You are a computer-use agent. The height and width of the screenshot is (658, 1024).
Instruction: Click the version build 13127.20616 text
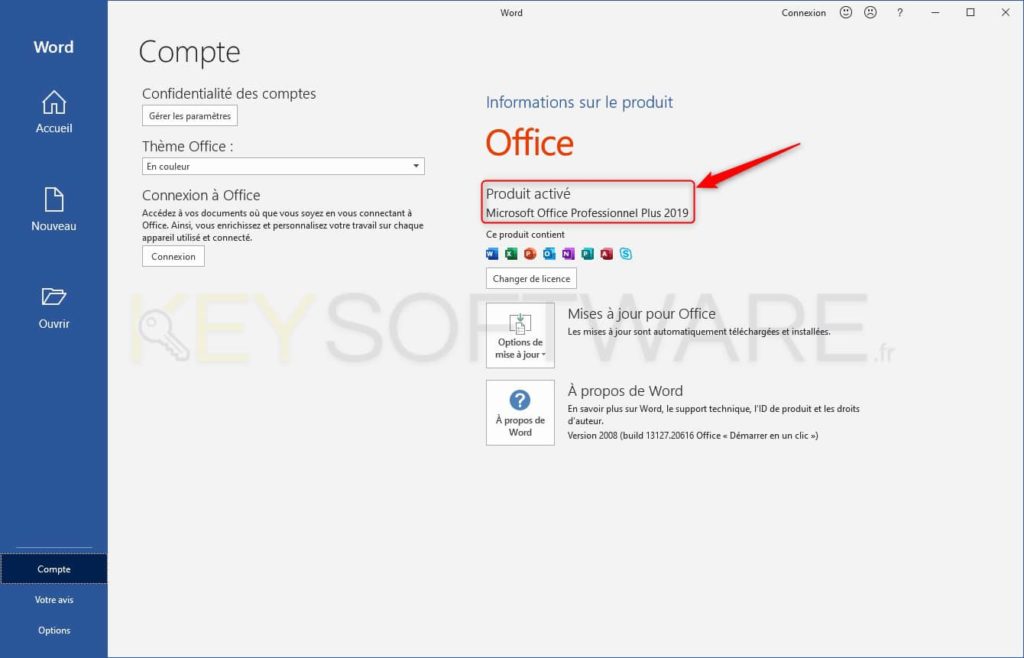(692, 435)
